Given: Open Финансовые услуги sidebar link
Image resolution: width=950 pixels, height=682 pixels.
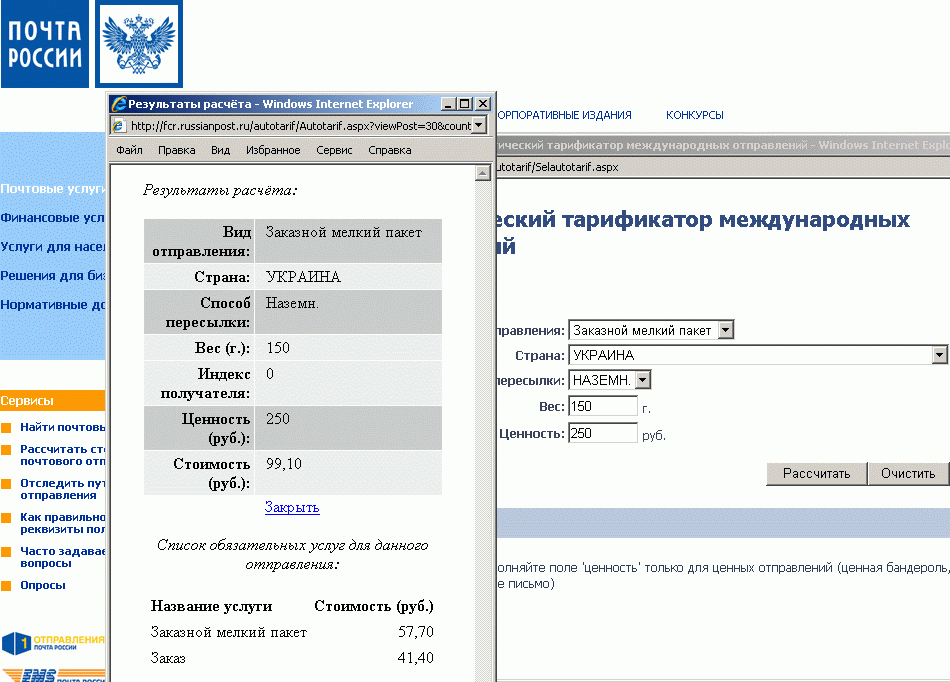Looking at the screenshot, I should [x=53, y=217].
